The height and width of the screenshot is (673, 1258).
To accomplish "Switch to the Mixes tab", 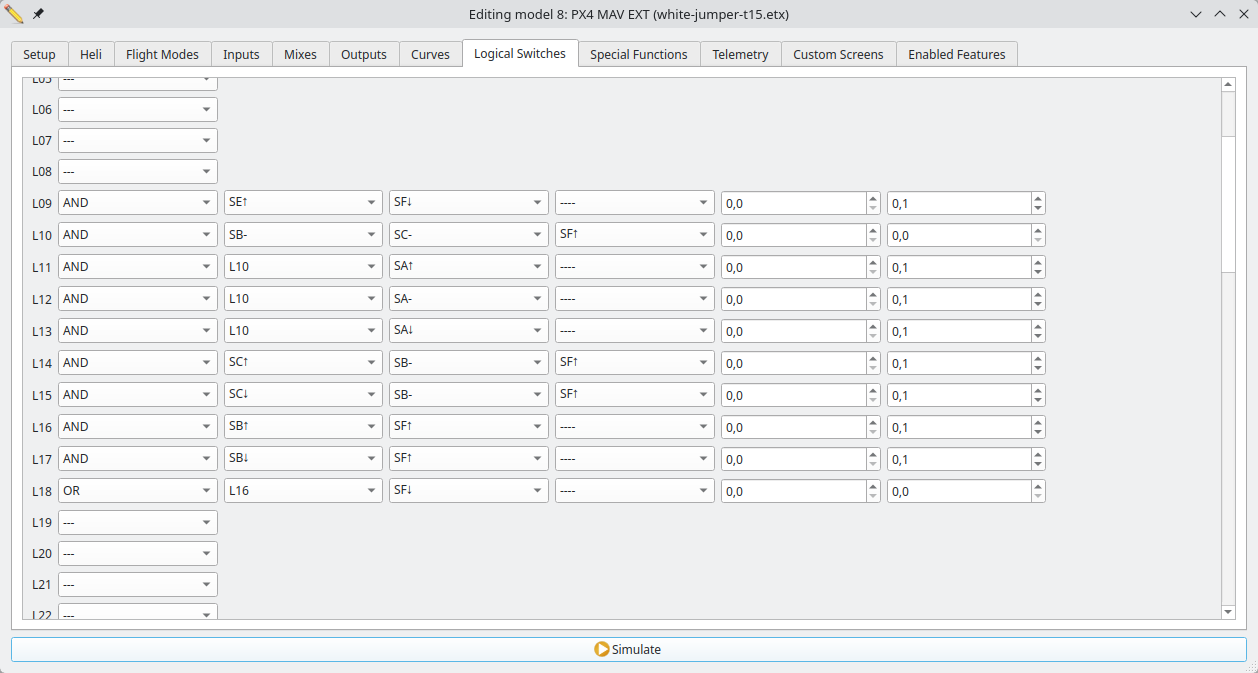I will (x=300, y=54).
